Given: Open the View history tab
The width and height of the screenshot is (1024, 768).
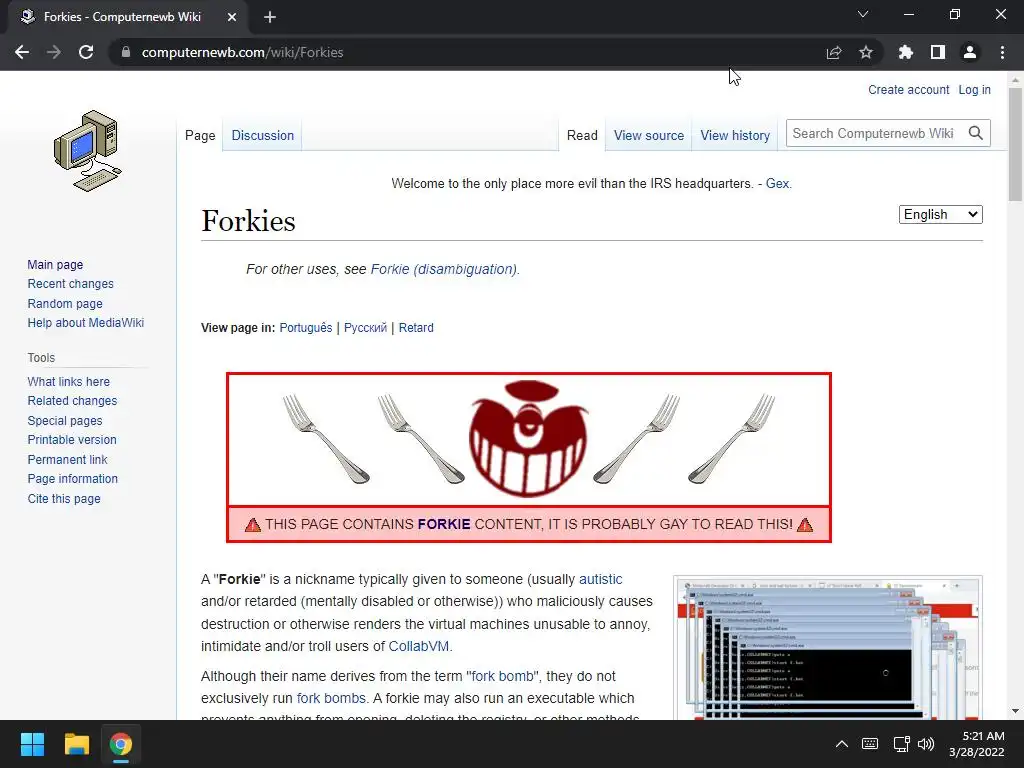Looking at the screenshot, I should [735, 135].
